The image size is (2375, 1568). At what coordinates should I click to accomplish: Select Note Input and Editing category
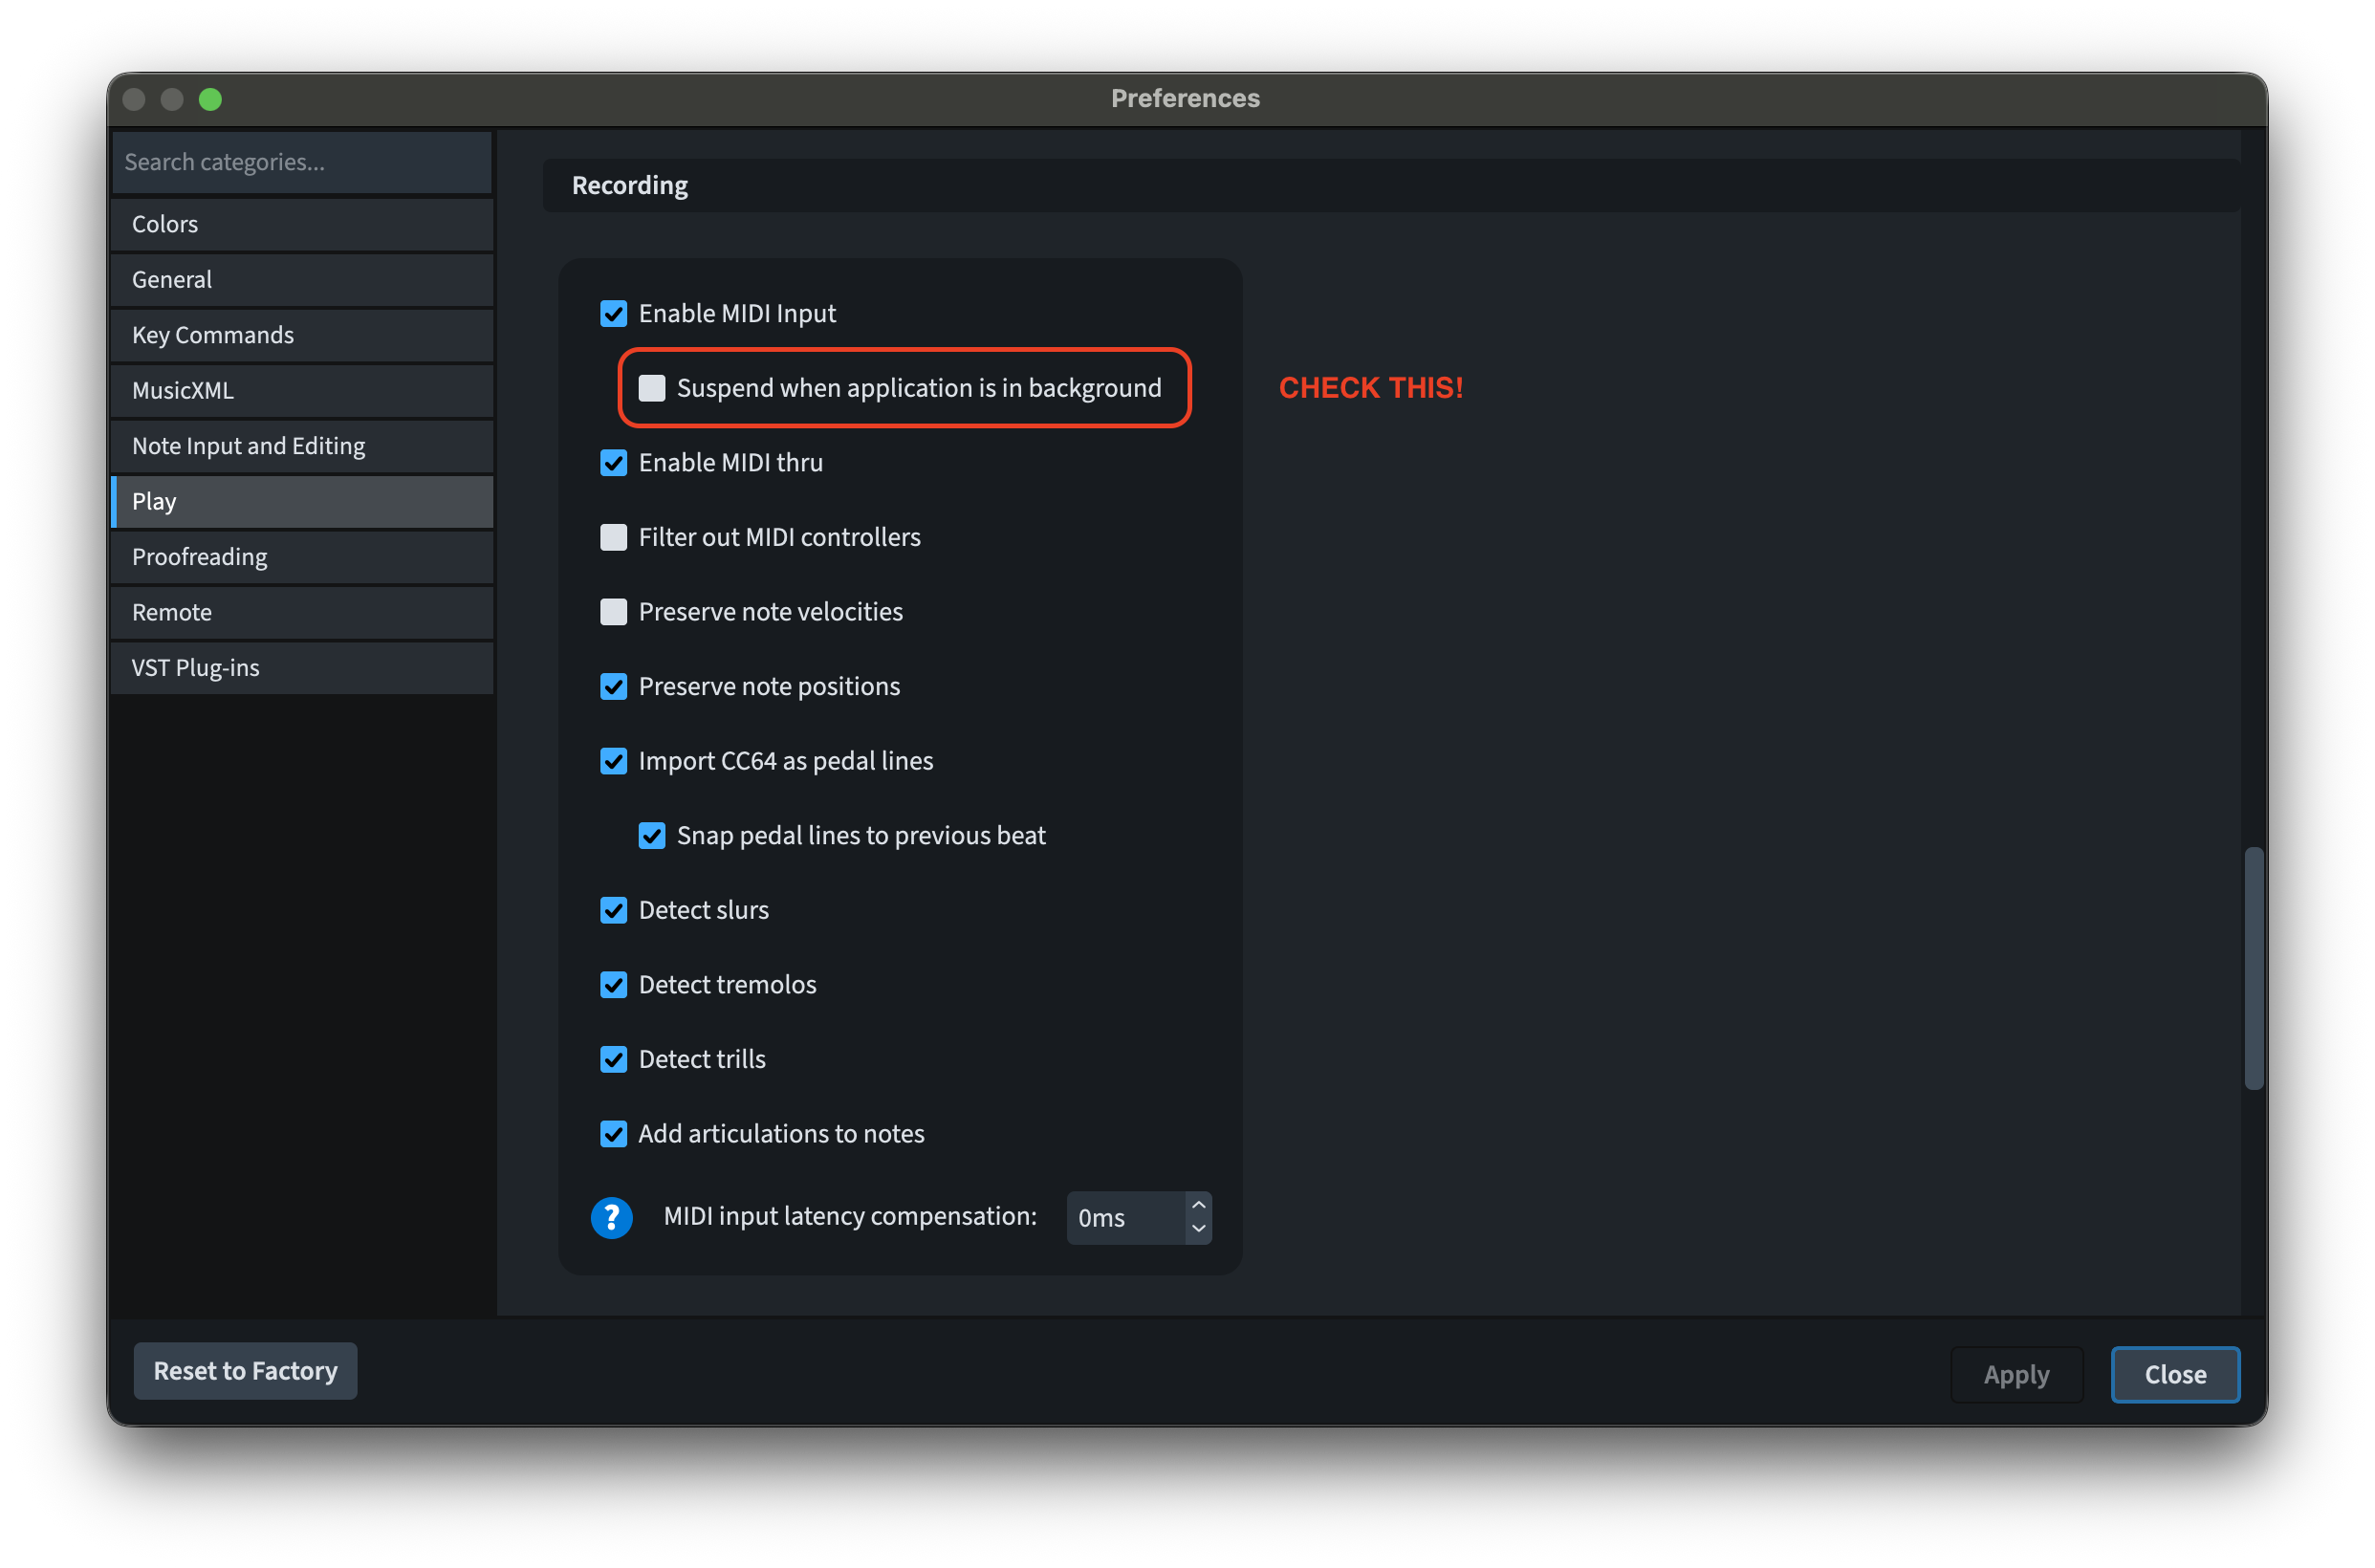click(x=302, y=446)
